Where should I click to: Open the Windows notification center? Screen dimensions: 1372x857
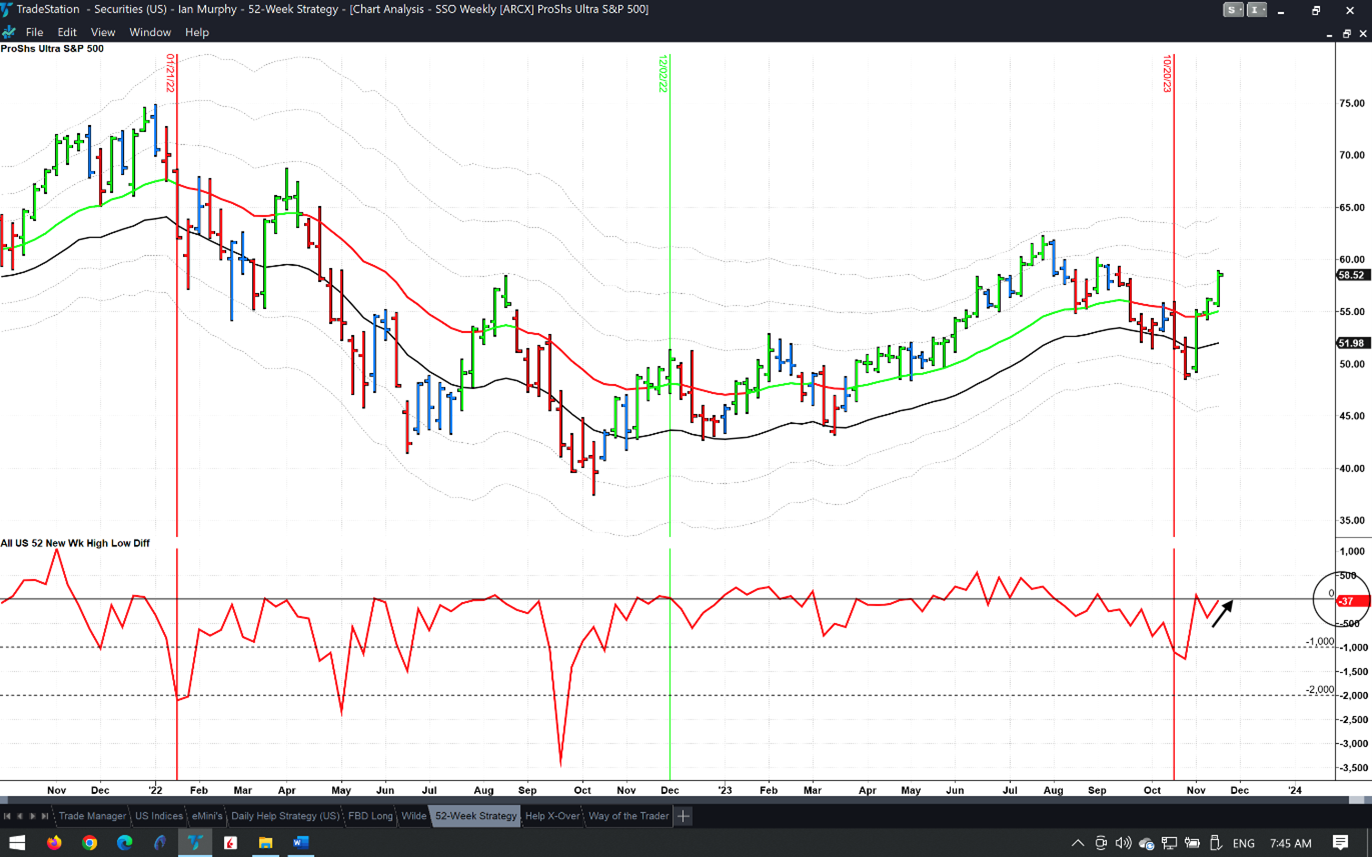click(x=1340, y=843)
